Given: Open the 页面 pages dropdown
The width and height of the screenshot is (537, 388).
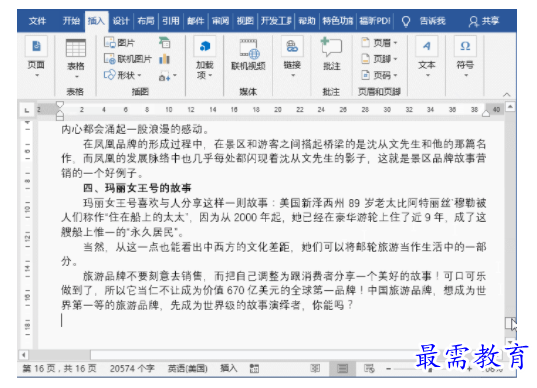Looking at the screenshot, I should 36,57.
